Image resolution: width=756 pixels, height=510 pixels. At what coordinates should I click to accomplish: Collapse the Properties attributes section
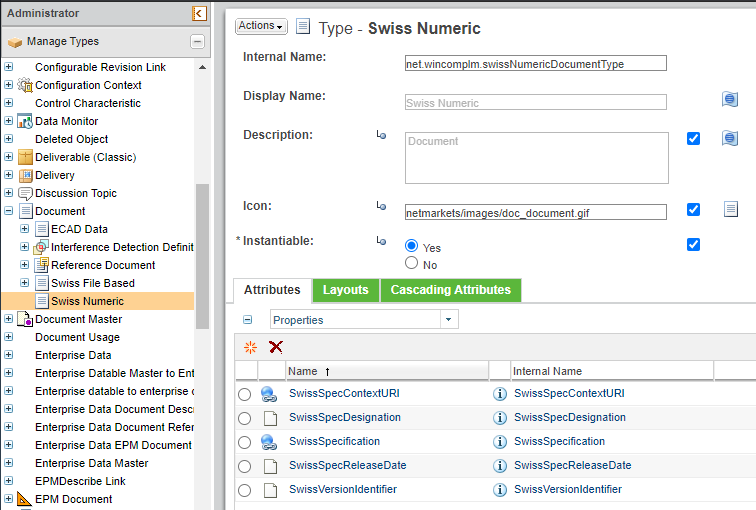coord(247,320)
